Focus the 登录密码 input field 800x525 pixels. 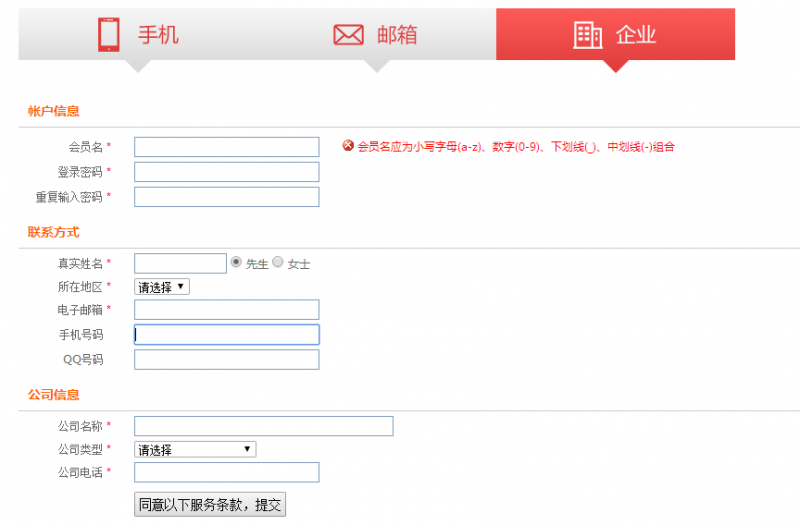coord(227,172)
